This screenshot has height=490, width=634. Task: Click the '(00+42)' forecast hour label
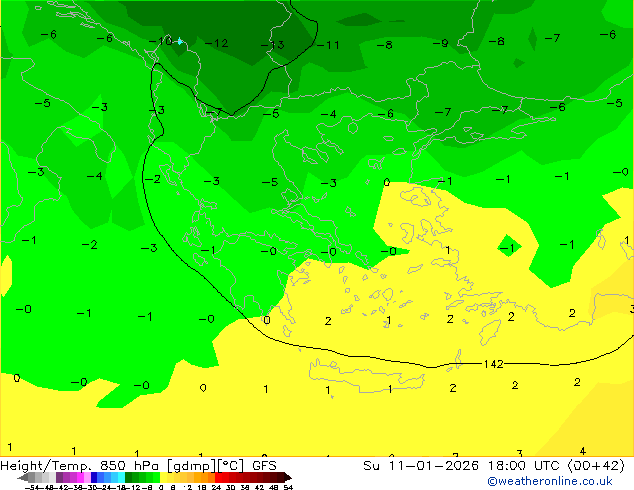[596, 465]
